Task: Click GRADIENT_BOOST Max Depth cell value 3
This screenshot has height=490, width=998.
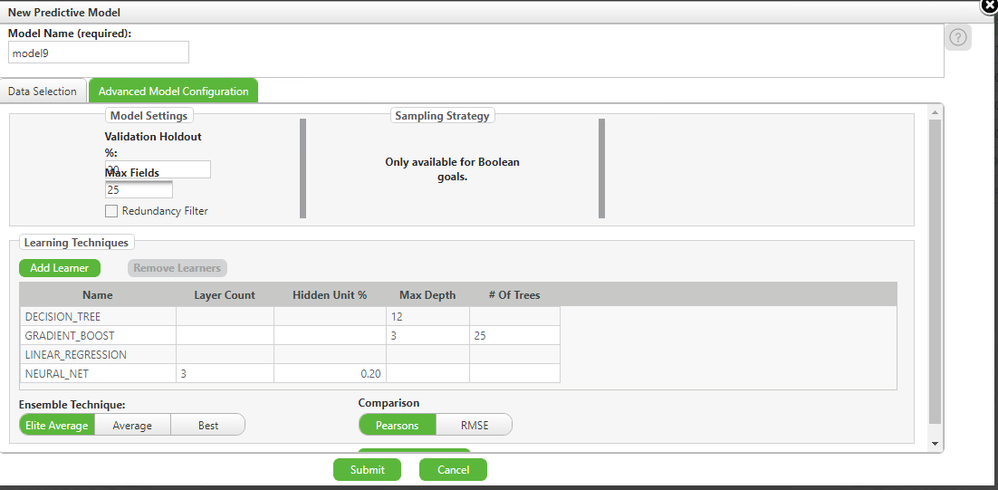Action: coord(428,335)
